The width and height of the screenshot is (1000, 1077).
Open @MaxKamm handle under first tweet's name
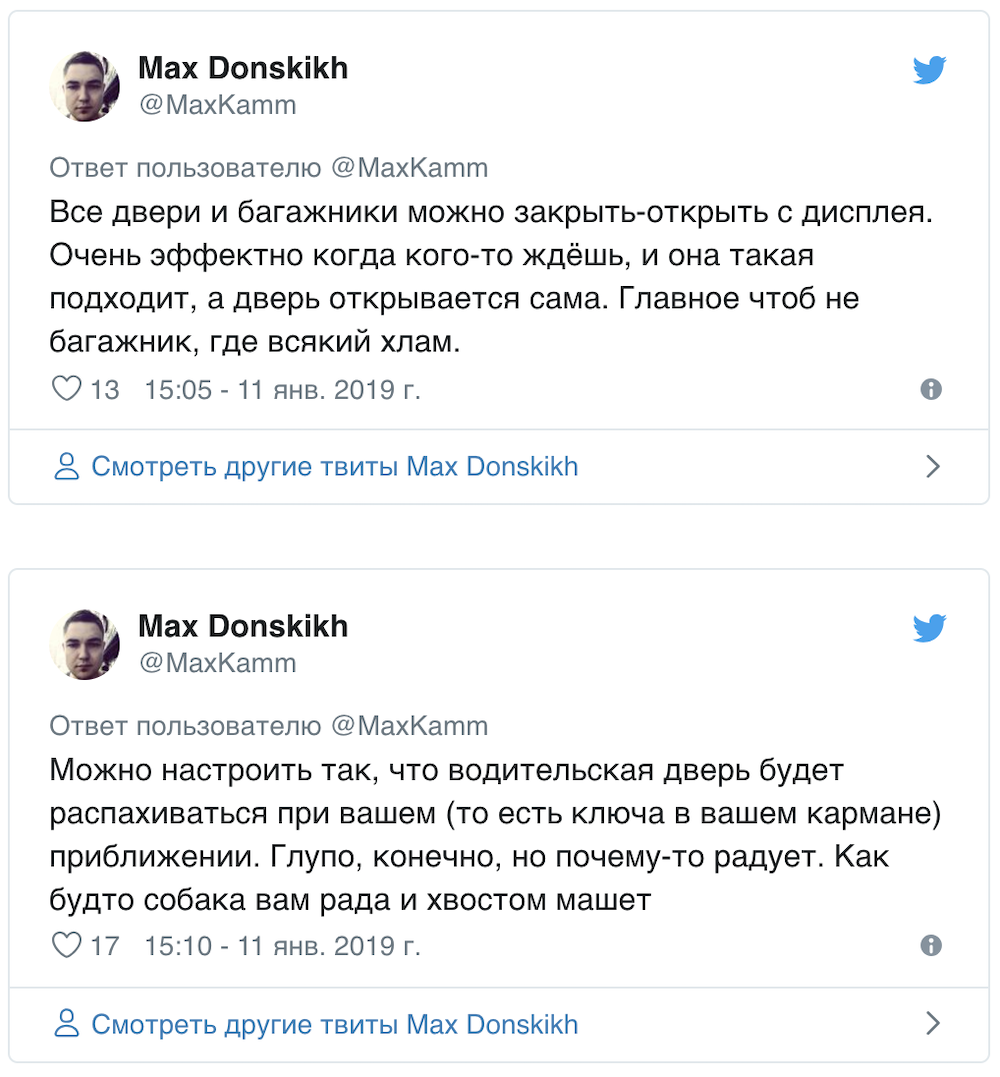[x=218, y=105]
